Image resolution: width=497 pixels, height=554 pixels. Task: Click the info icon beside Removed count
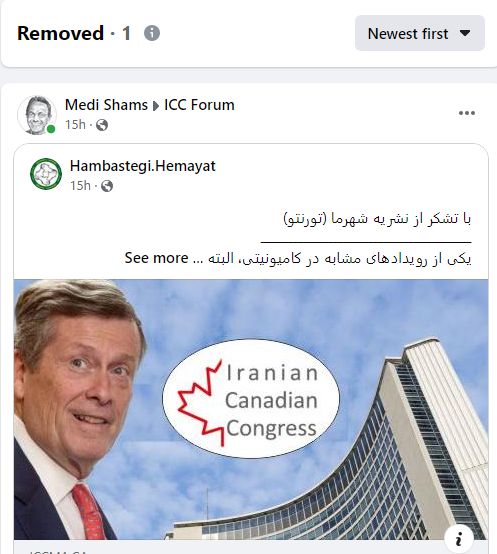click(x=152, y=33)
